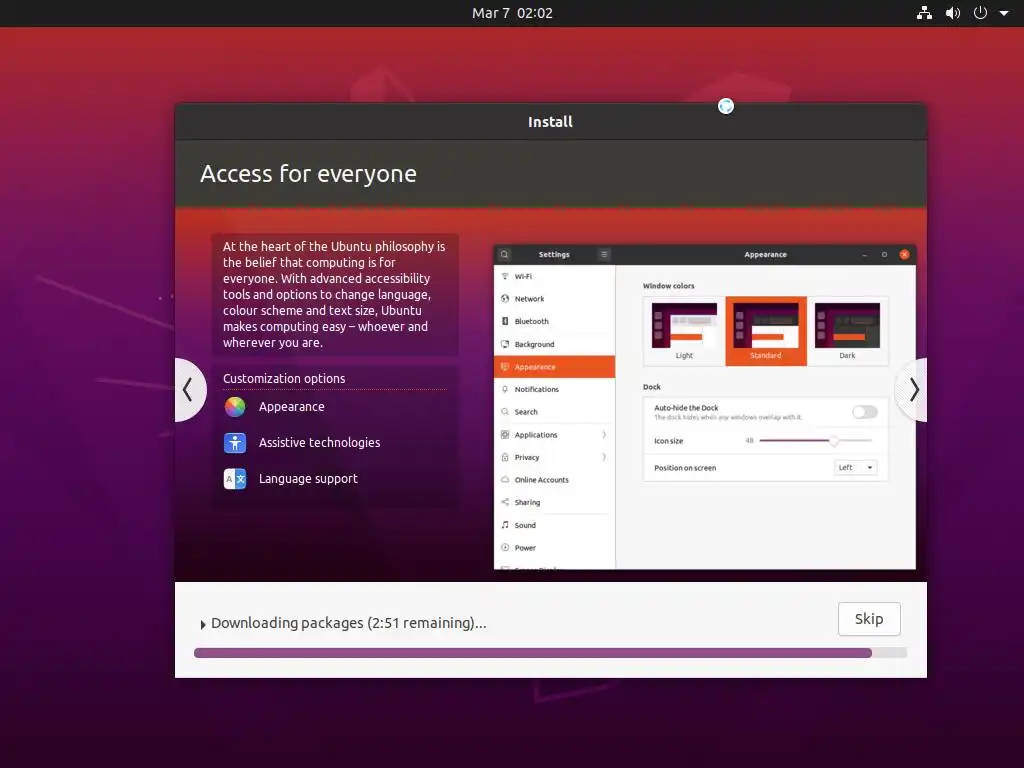Image resolution: width=1024 pixels, height=768 pixels.
Task: Open the clock showing Mar 7 02:02
Action: (512, 13)
